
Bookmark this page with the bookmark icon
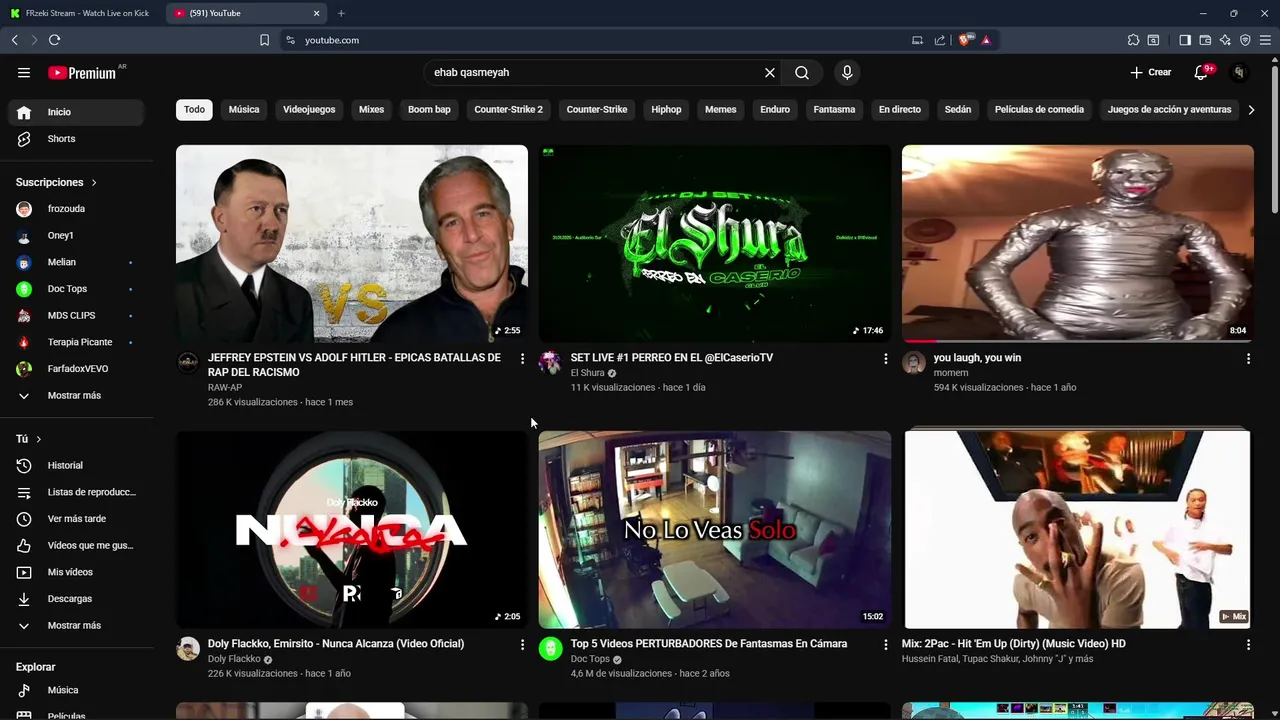(264, 40)
